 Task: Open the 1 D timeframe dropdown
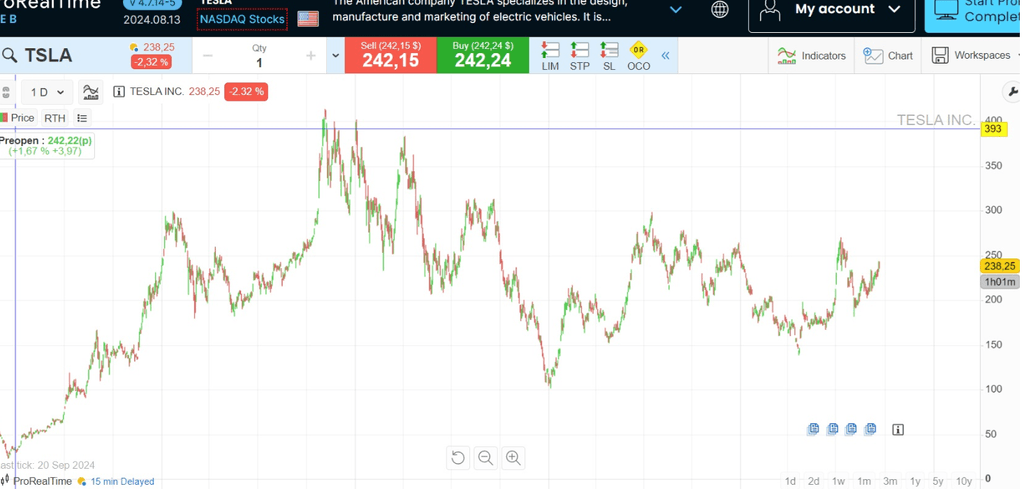[46, 92]
